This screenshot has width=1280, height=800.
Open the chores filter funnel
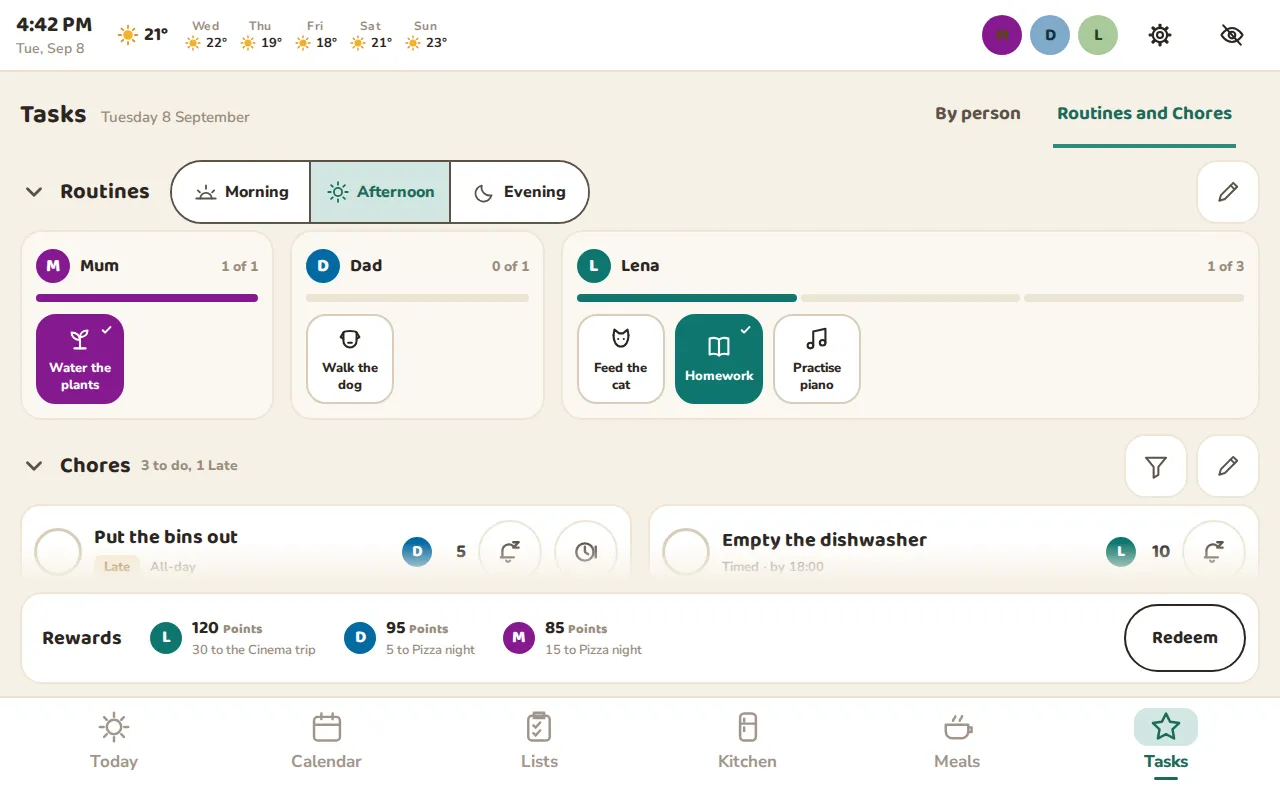1156,466
